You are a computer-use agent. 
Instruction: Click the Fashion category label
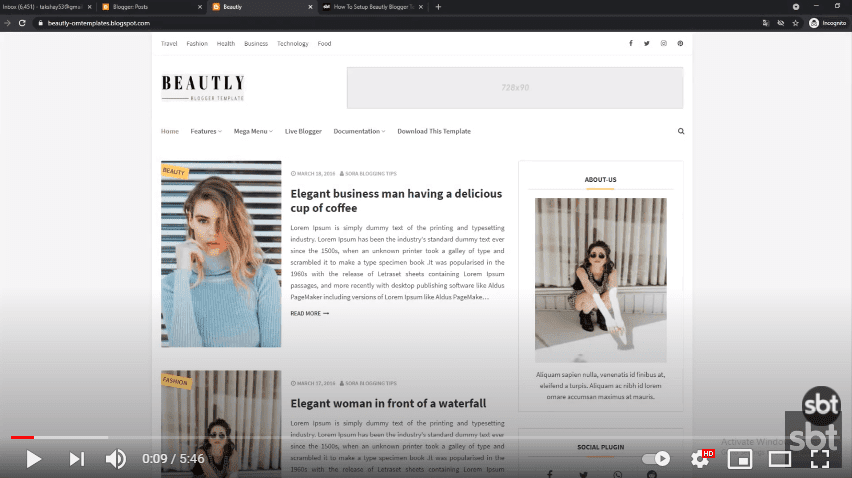point(176,381)
